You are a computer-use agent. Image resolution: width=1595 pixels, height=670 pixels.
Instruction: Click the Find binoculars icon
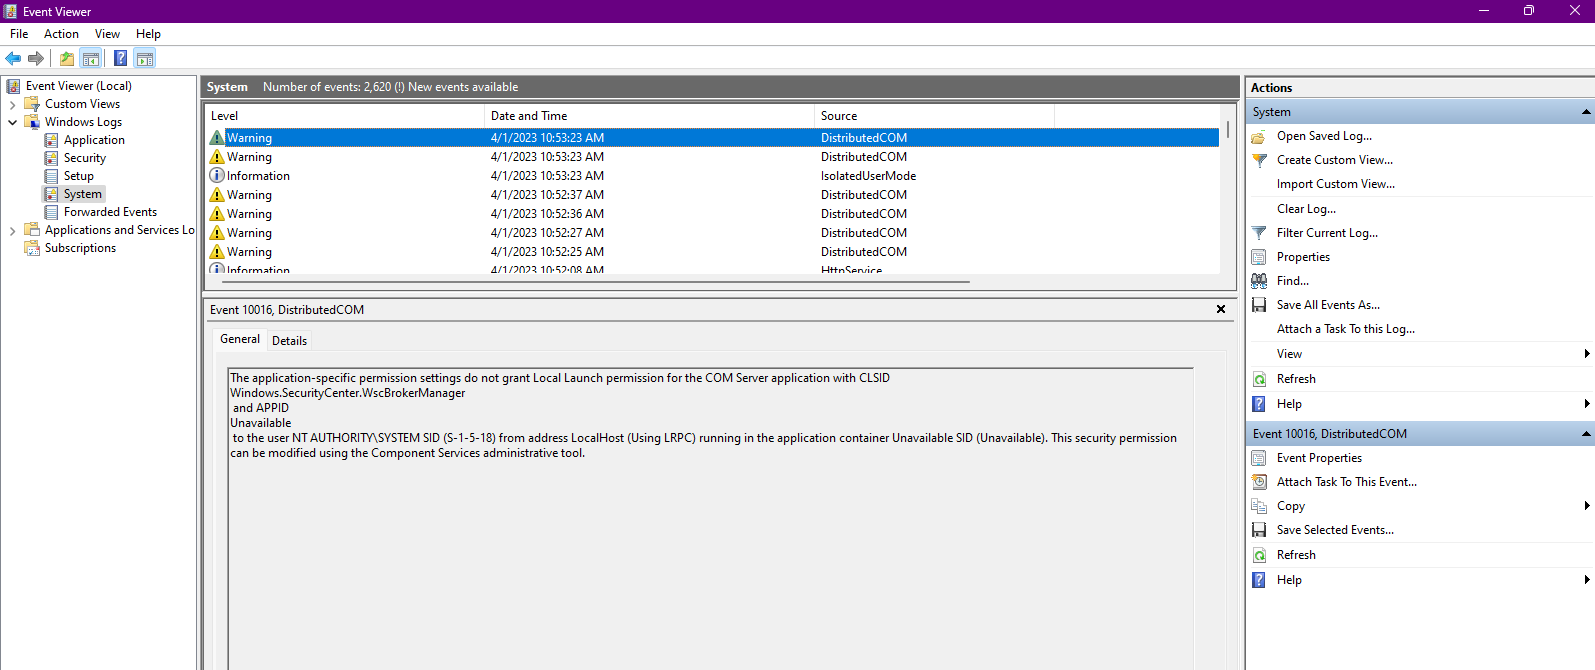1259,281
